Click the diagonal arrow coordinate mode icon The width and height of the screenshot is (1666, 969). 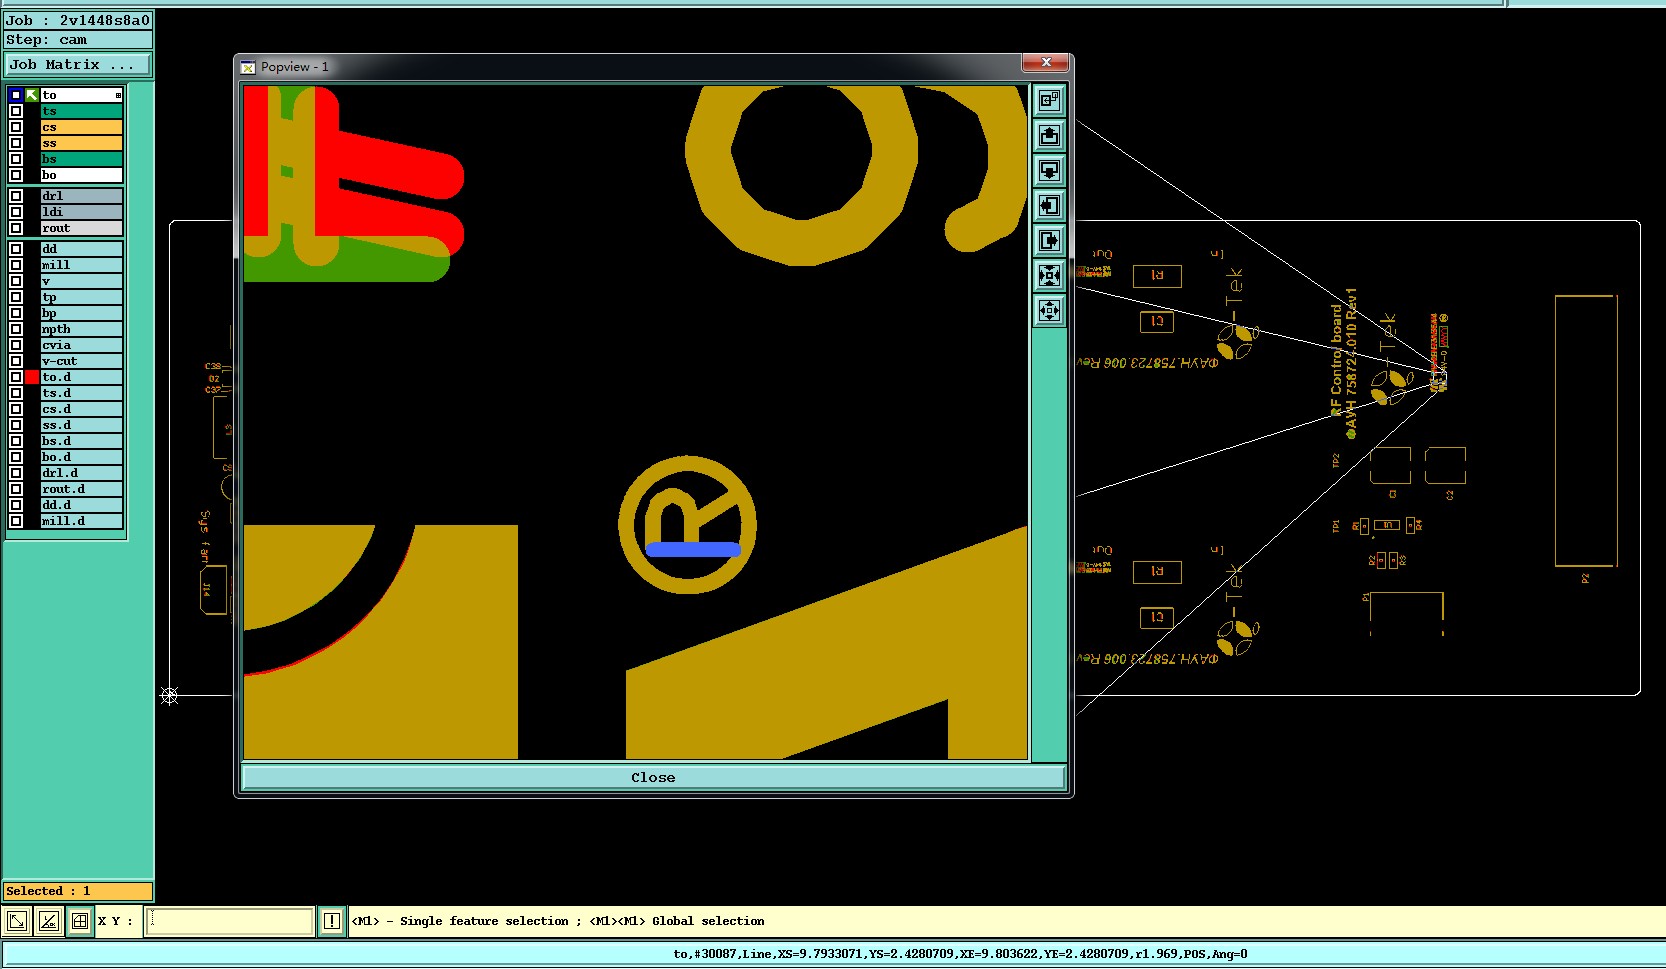coord(17,921)
